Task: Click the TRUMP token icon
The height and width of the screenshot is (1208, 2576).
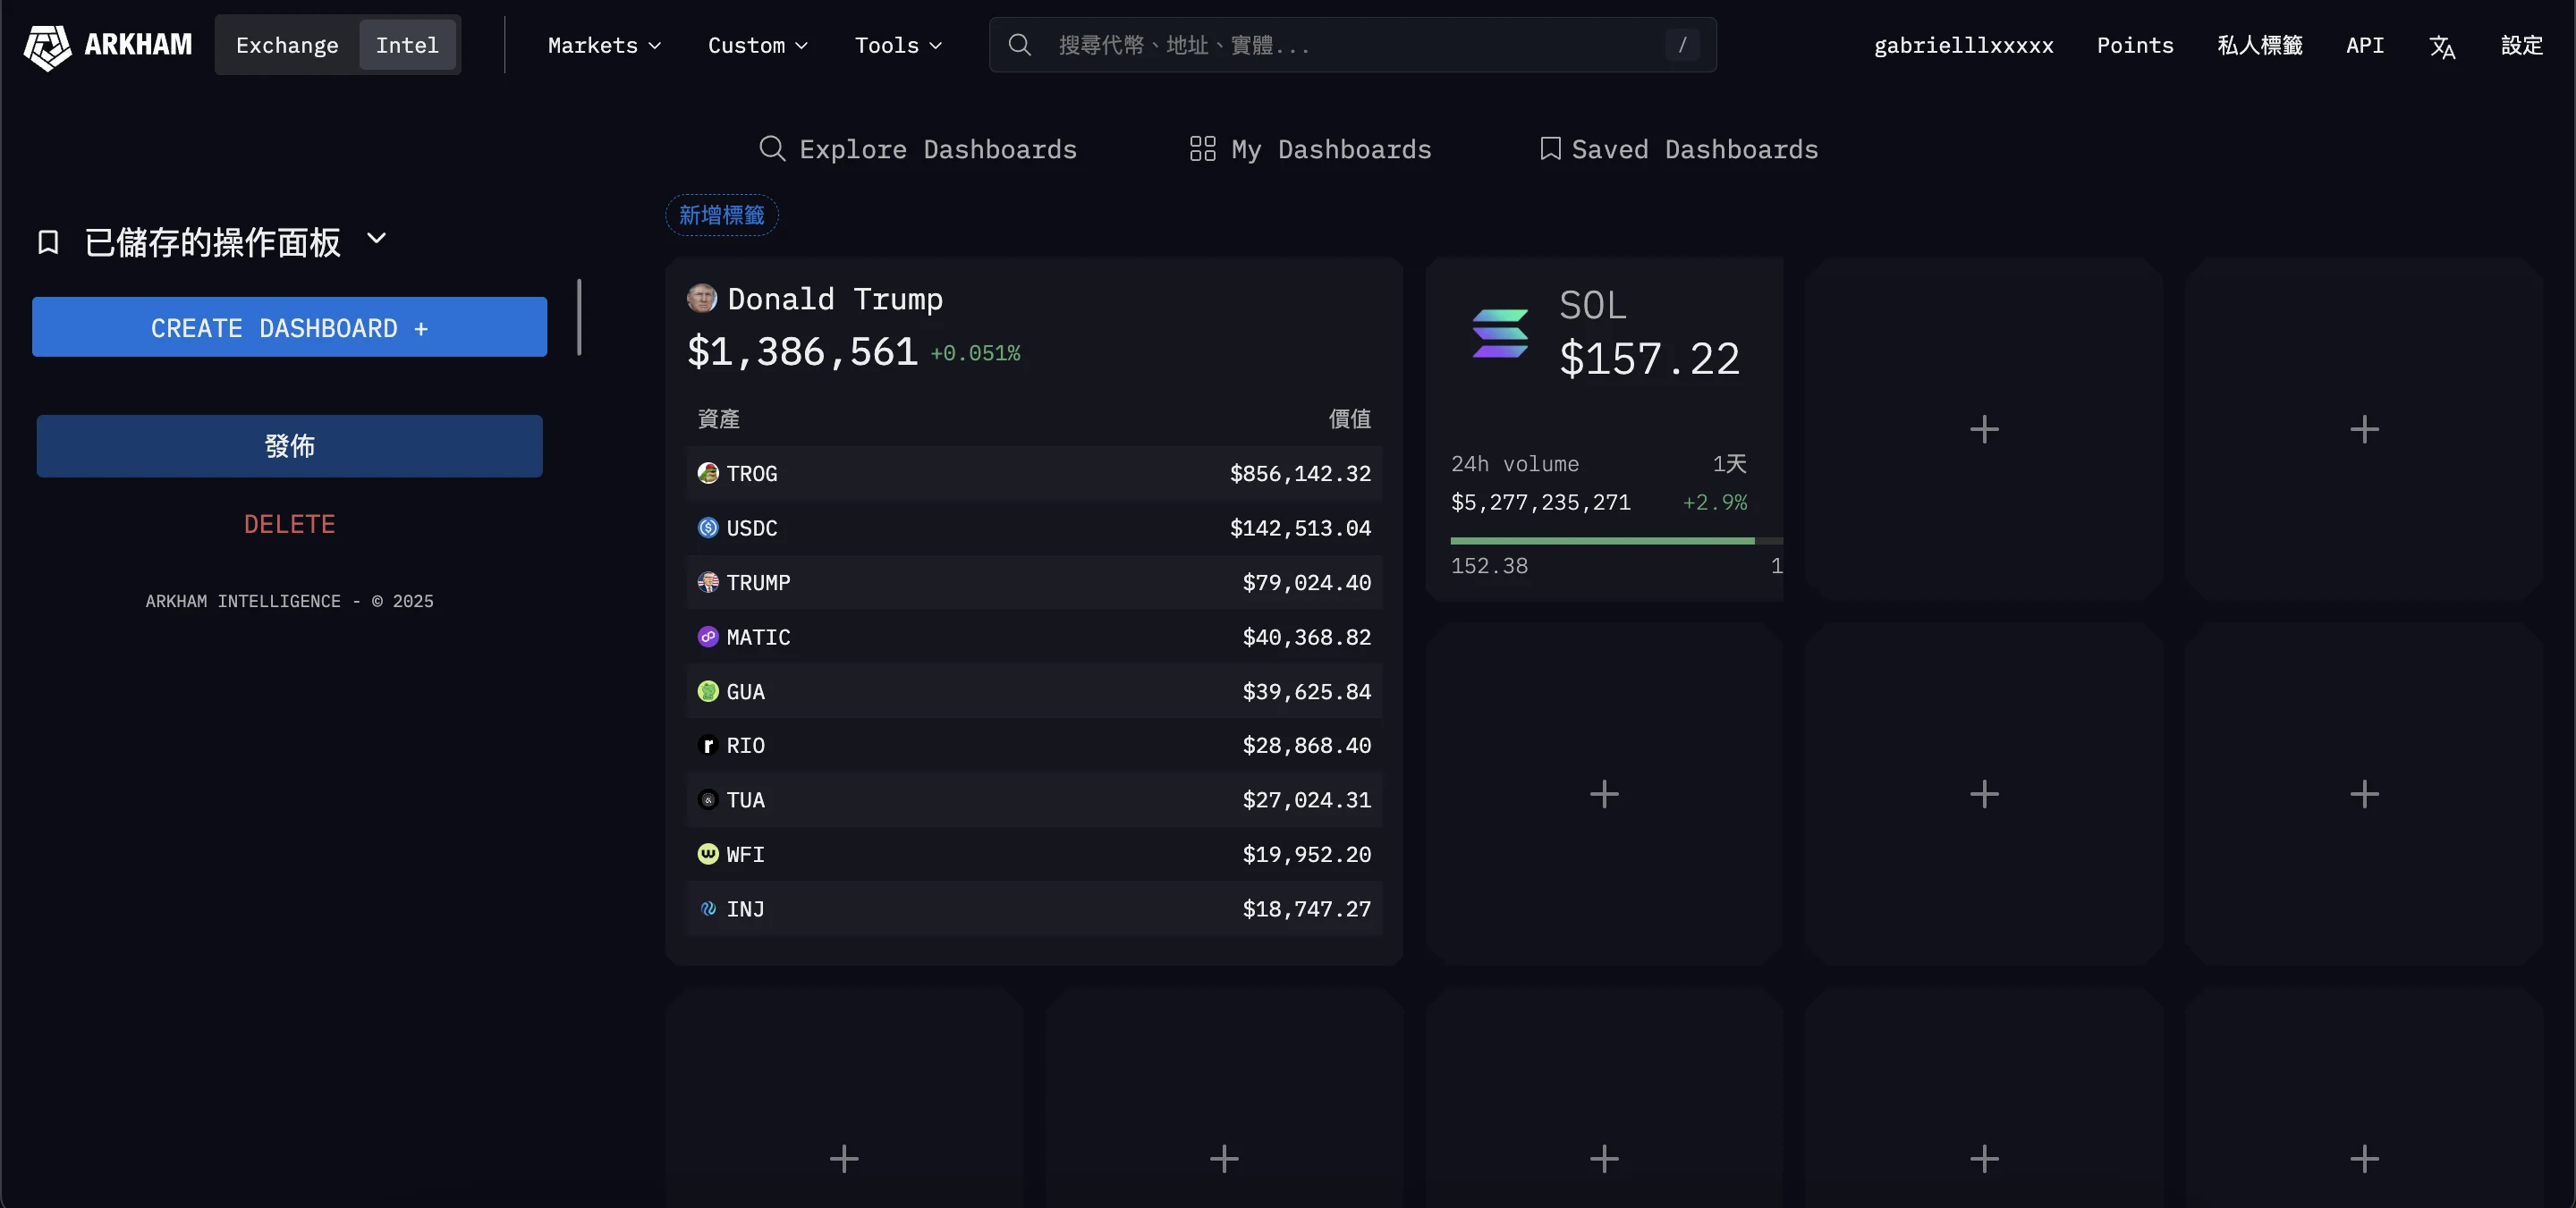Action: tap(708, 582)
